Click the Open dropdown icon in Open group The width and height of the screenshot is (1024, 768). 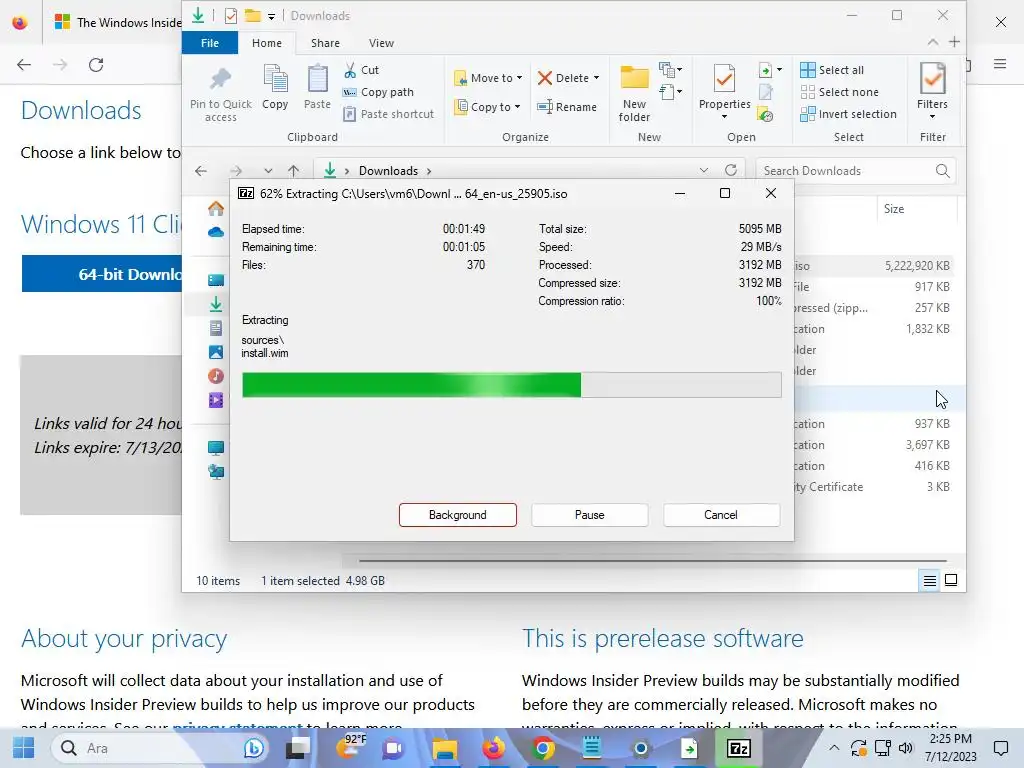coord(770,70)
